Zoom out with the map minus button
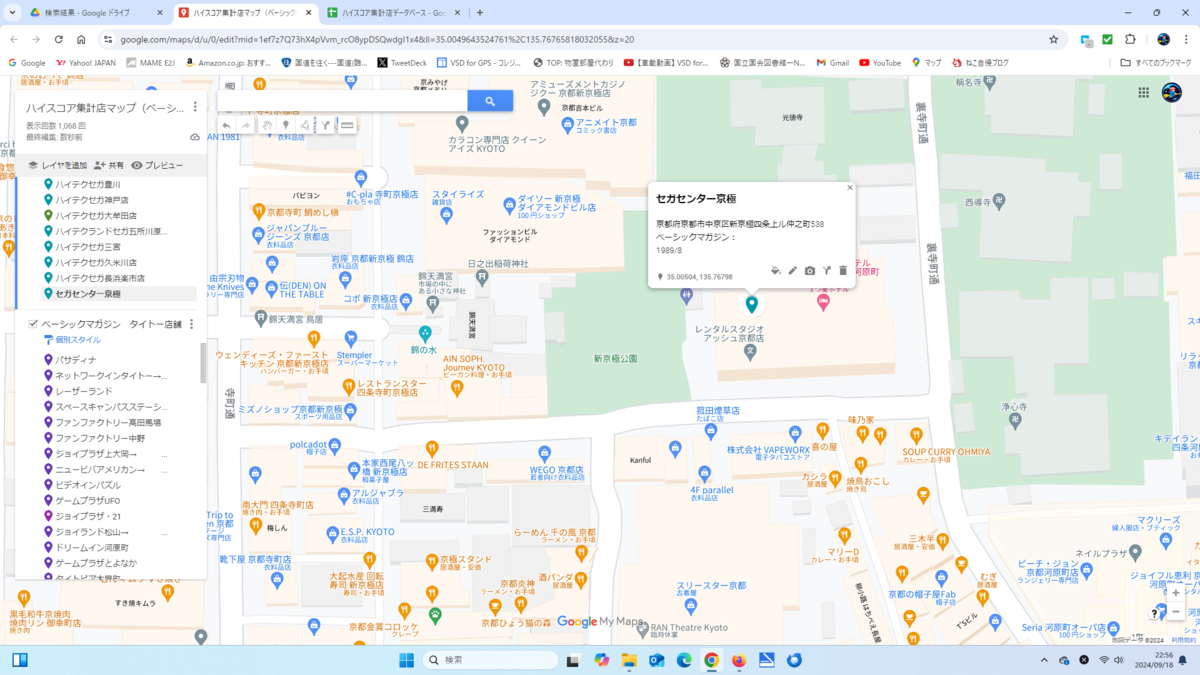This screenshot has width=1200, height=675. pos(1175,612)
